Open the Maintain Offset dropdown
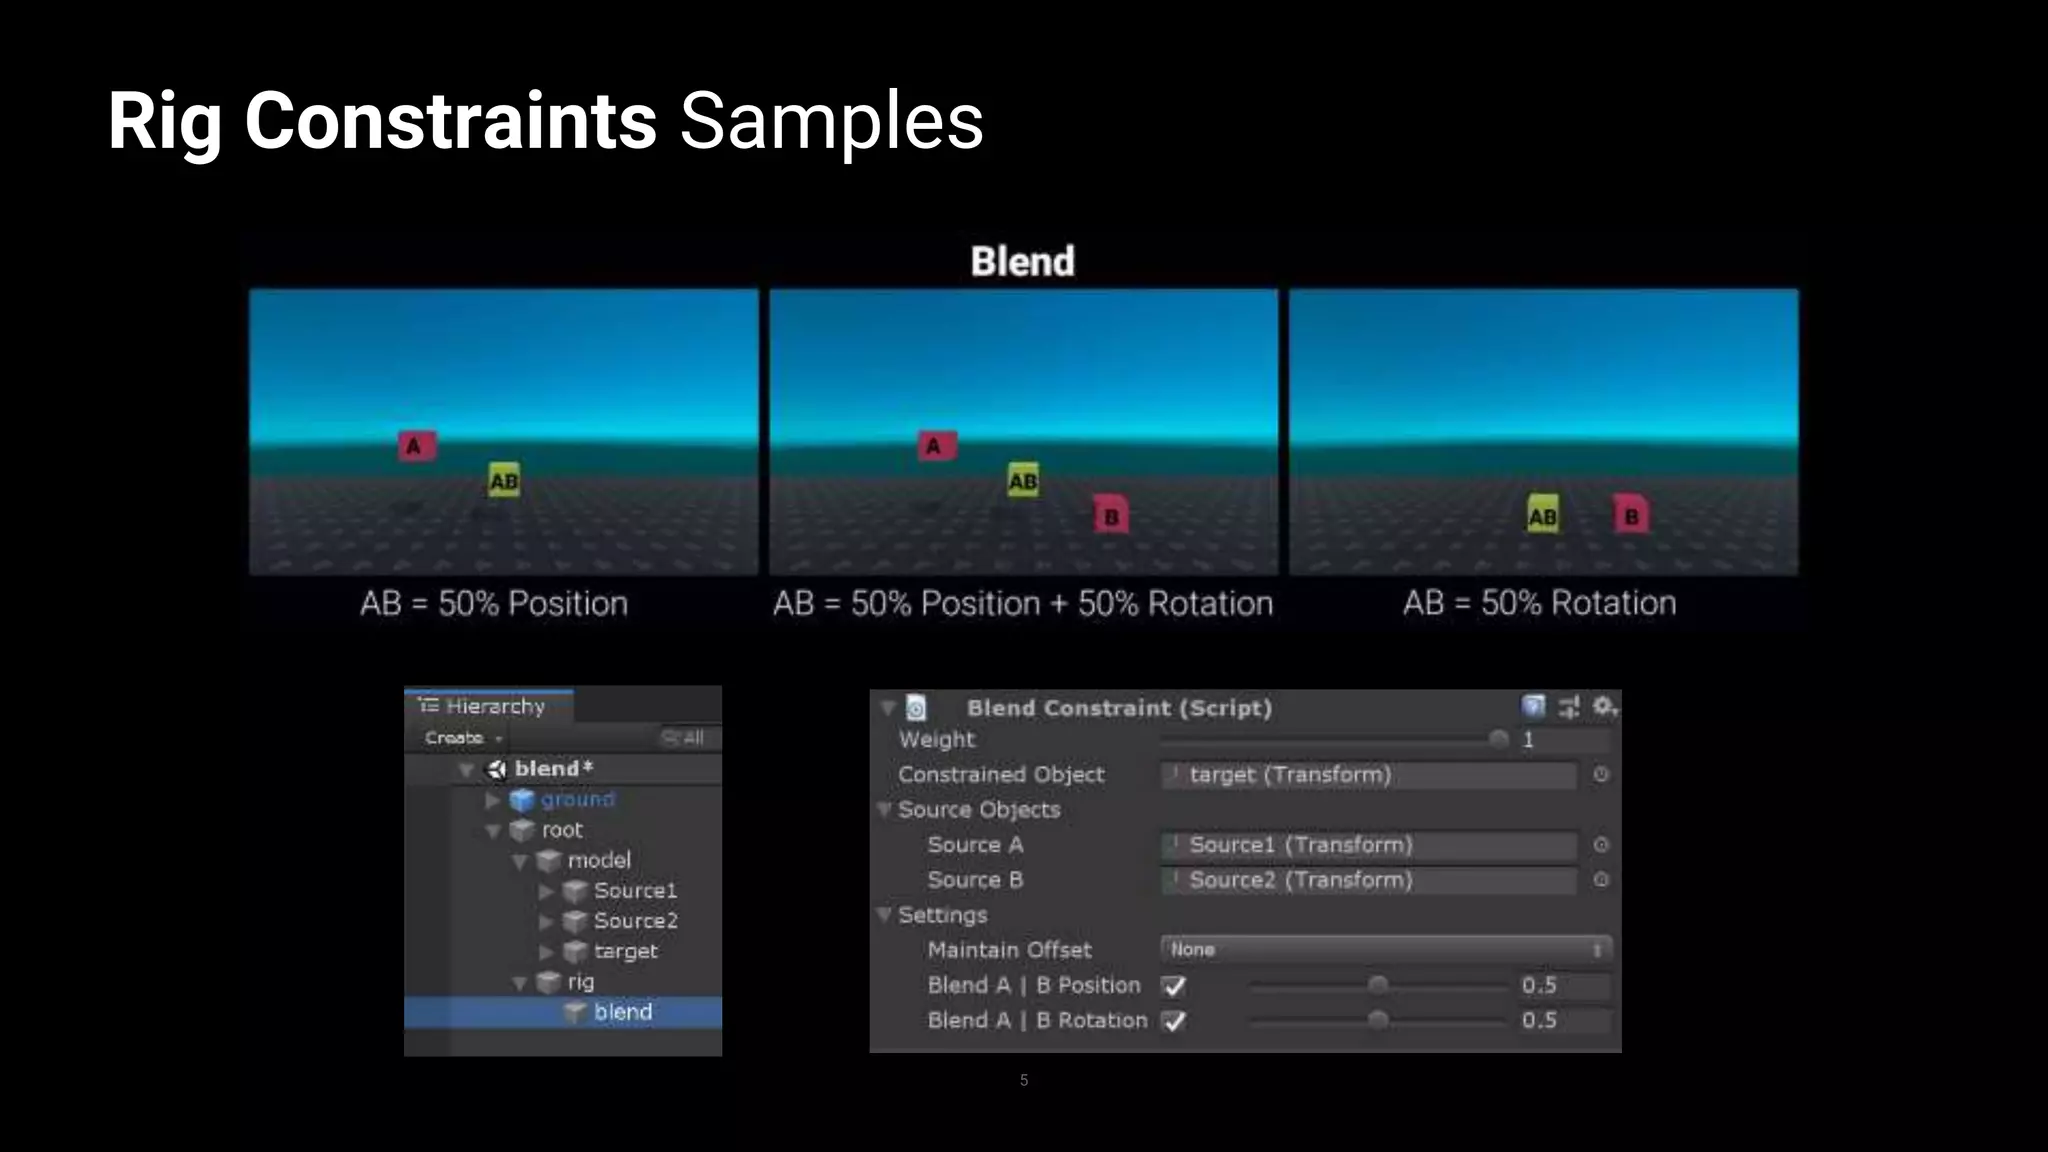Viewport: 2048px width, 1152px height. click(x=1386, y=950)
